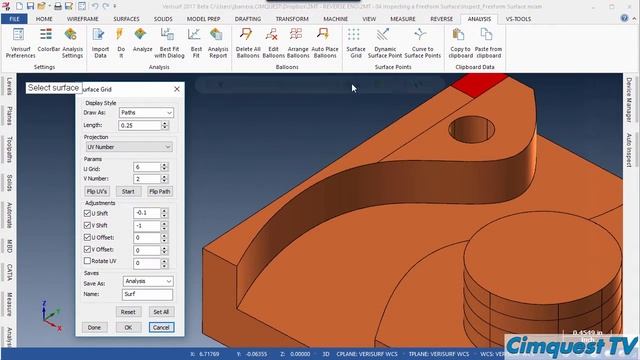640x360 pixels.
Task: Open Analysis Settings
Action: click(72, 43)
